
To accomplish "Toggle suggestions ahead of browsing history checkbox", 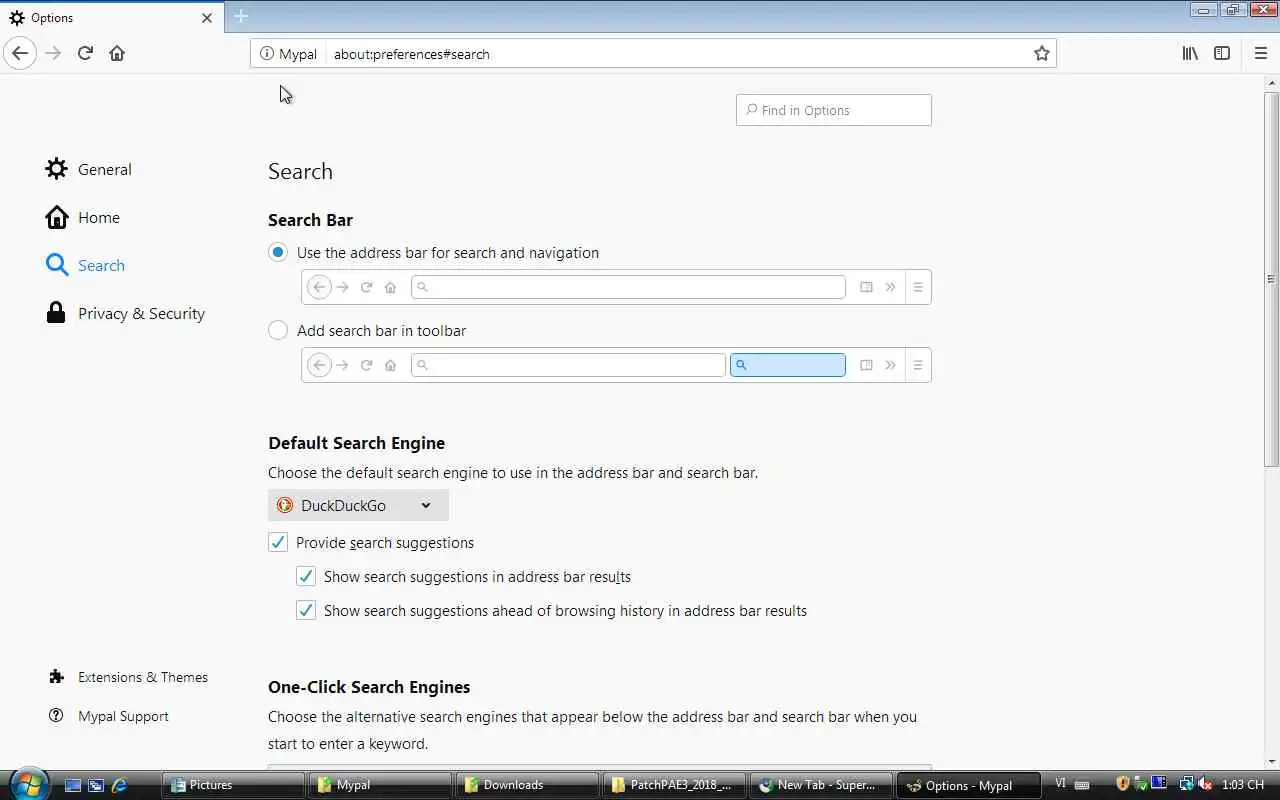I will pos(306,610).
